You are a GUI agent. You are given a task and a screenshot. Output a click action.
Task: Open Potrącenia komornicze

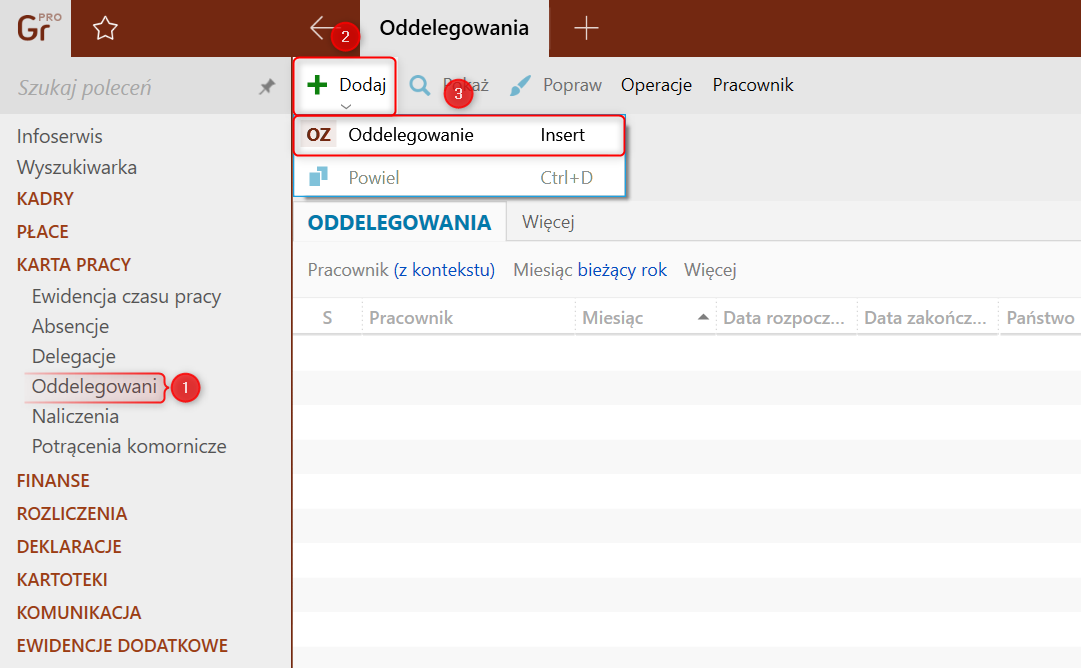(x=129, y=447)
